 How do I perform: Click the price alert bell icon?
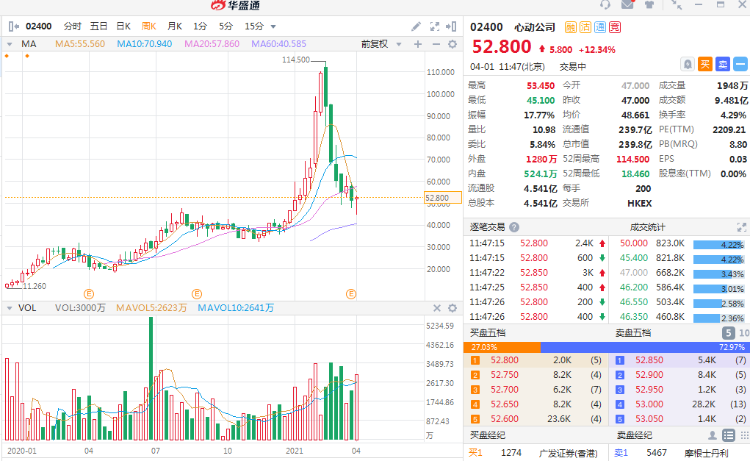pyautogui.click(x=687, y=64)
